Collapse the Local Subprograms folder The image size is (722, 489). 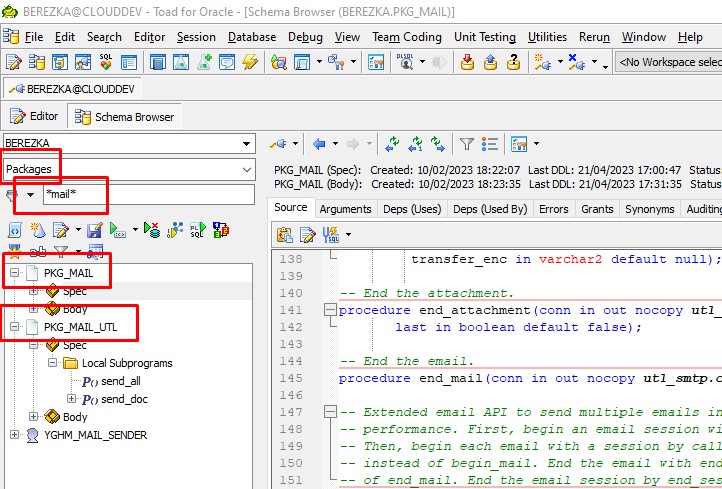coord(52,363)
